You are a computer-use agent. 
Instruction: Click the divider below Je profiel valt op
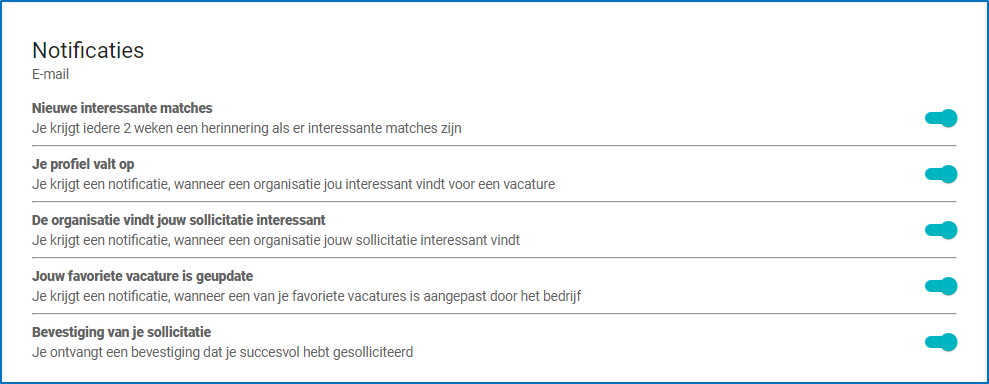click(x=494, y=202)
